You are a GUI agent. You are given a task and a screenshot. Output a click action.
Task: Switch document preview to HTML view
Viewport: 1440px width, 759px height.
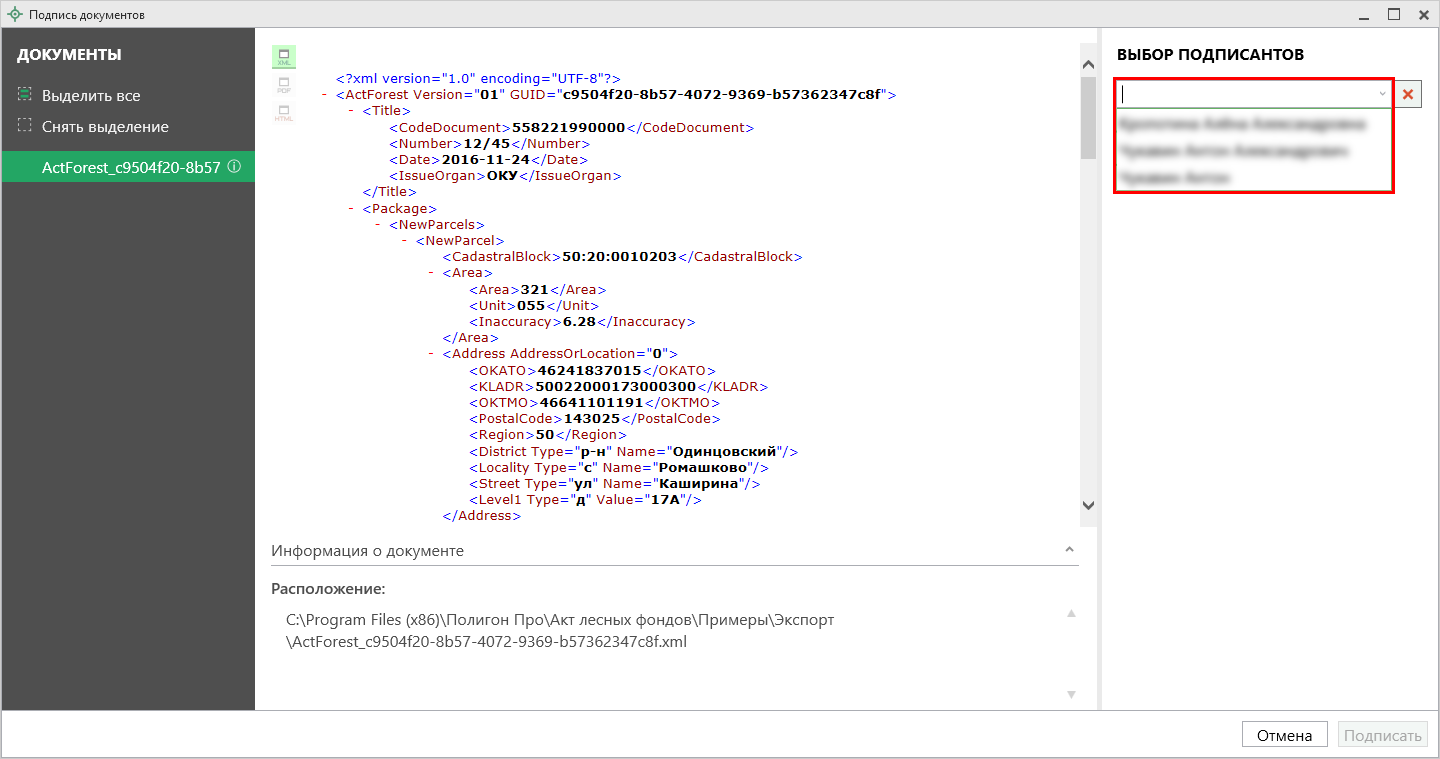[x=284, y=113]
